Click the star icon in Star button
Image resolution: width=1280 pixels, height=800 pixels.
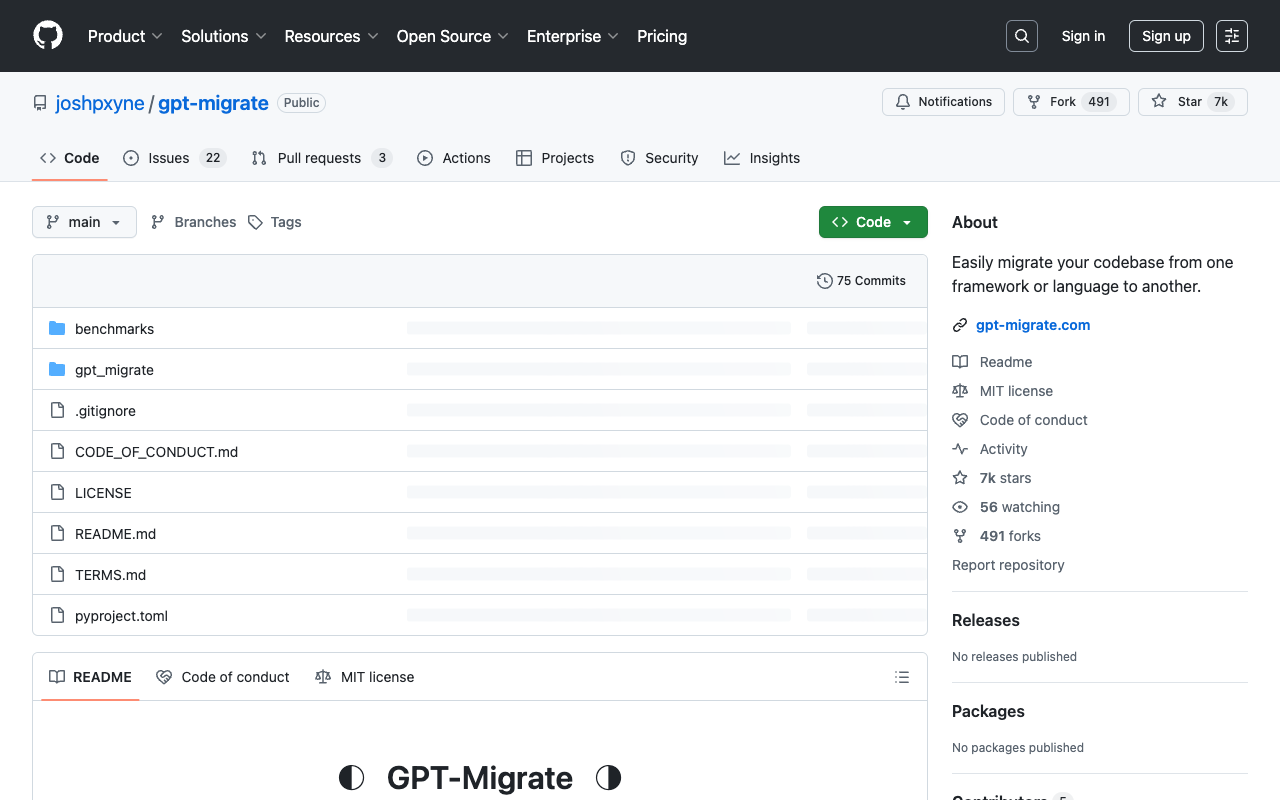[x=1159, y=102]
